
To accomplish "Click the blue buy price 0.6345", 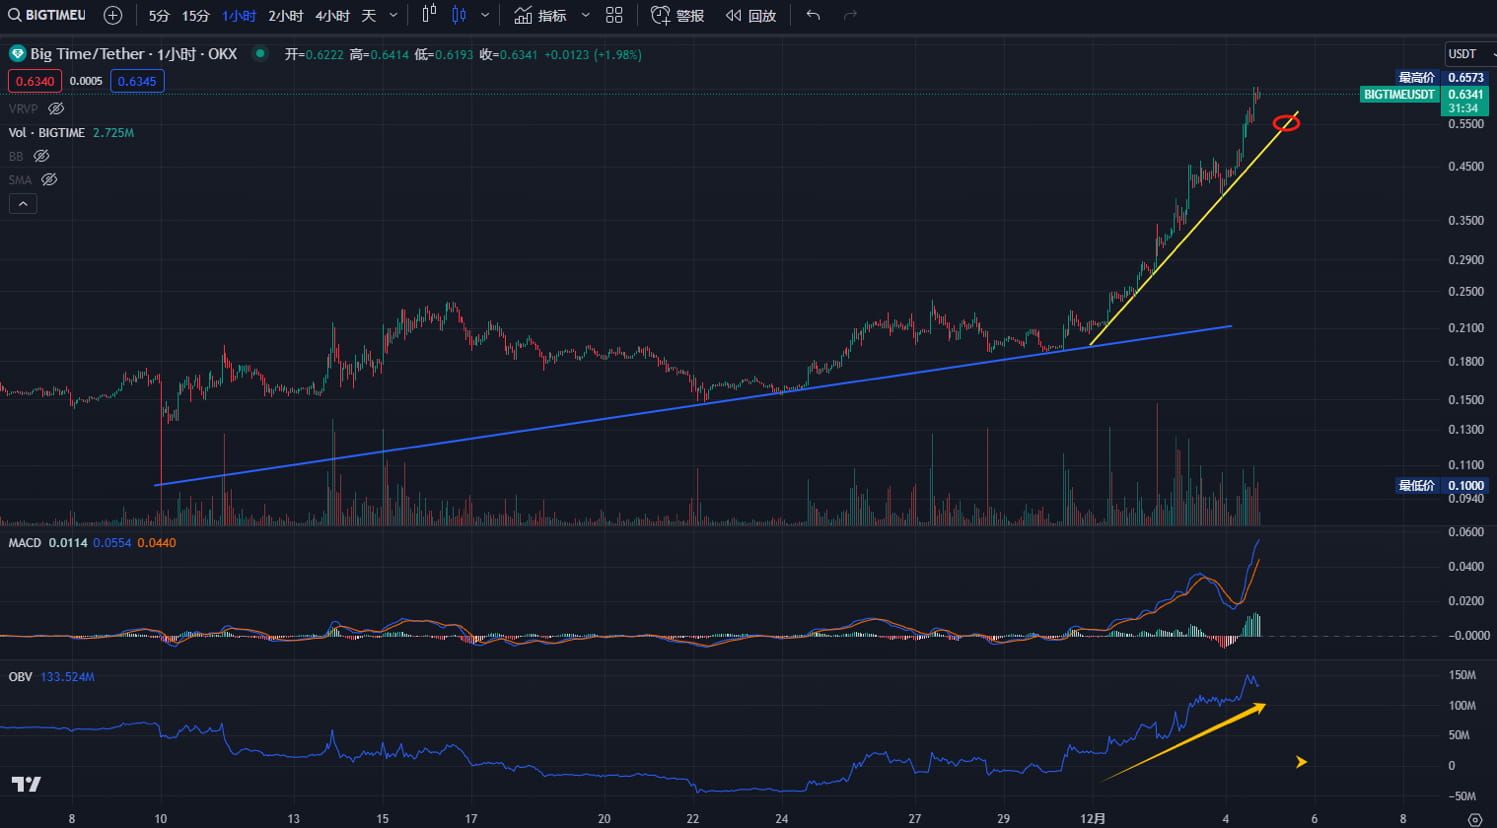I will pos(137,81).
